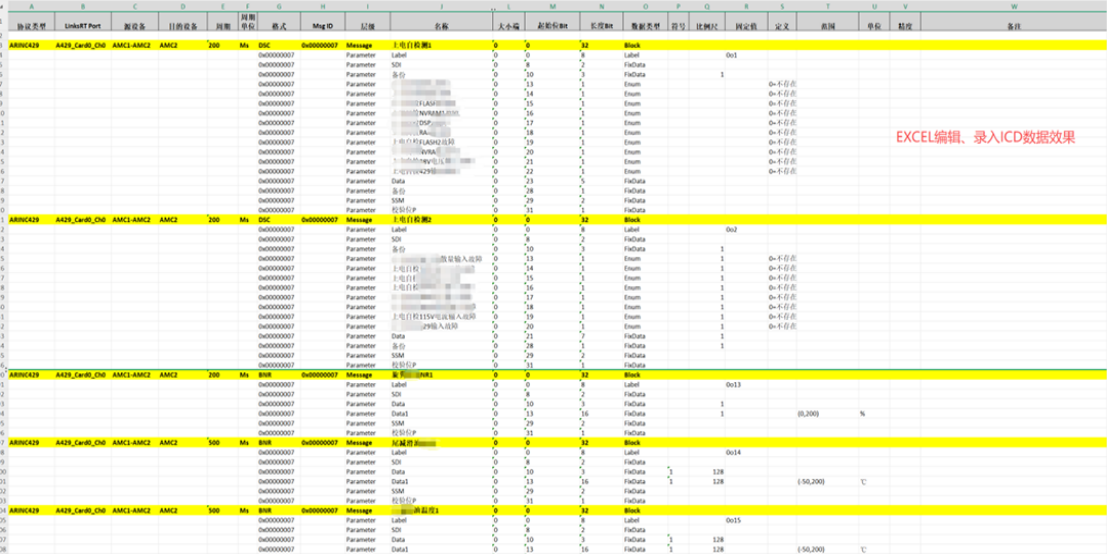The height and width of the screenshot is (554, 1108).
Task: Select column W by its header letter
Action: click(1013, 7)
